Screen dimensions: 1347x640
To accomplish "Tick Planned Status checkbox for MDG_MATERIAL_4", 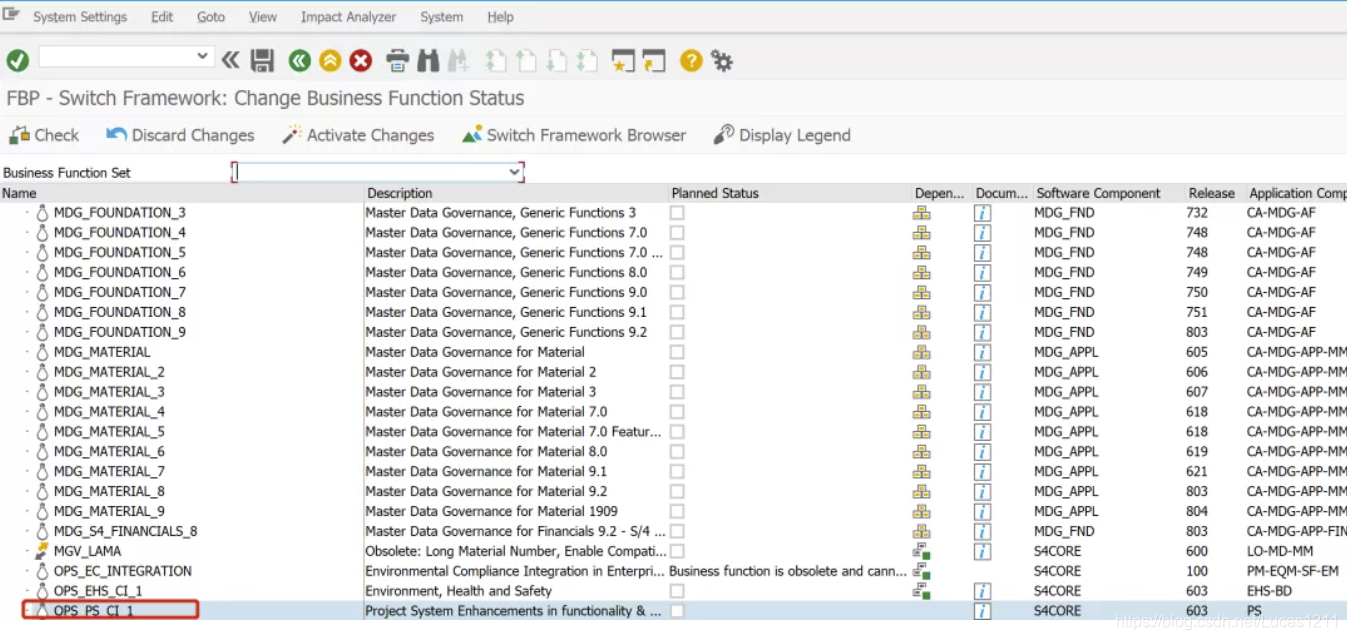I will tap(677, 412).
